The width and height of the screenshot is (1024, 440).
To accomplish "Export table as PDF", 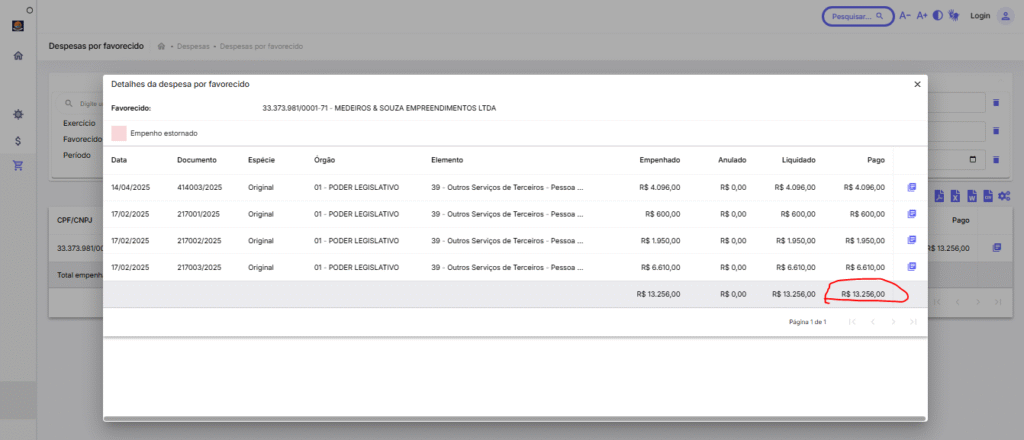I will (938, 196).
